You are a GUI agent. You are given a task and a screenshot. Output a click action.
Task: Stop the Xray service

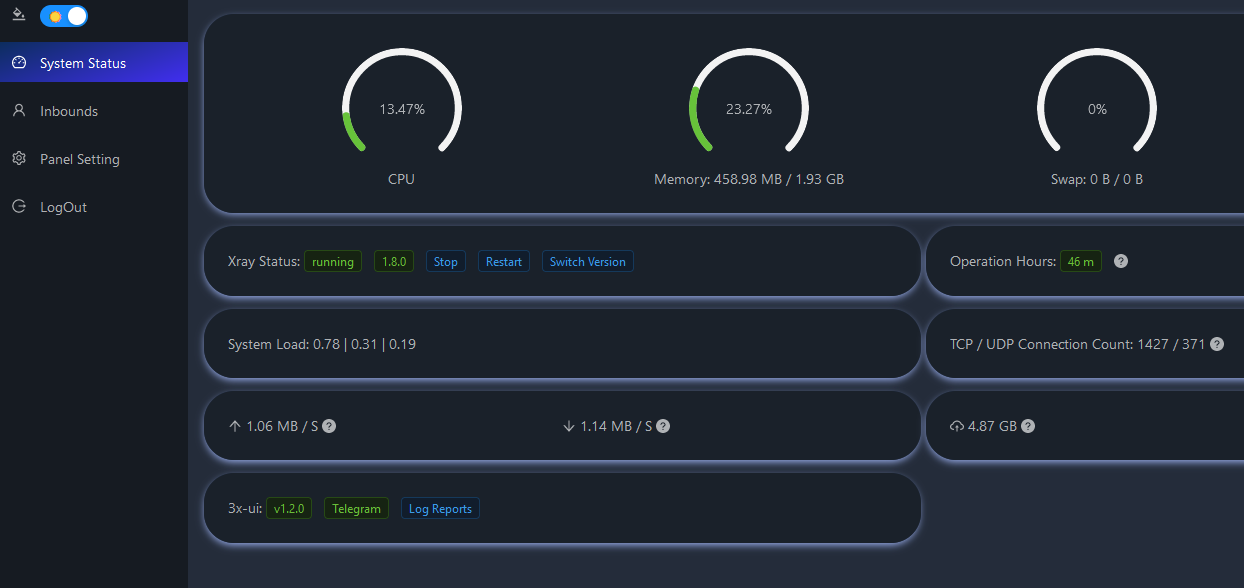point(445,262)
